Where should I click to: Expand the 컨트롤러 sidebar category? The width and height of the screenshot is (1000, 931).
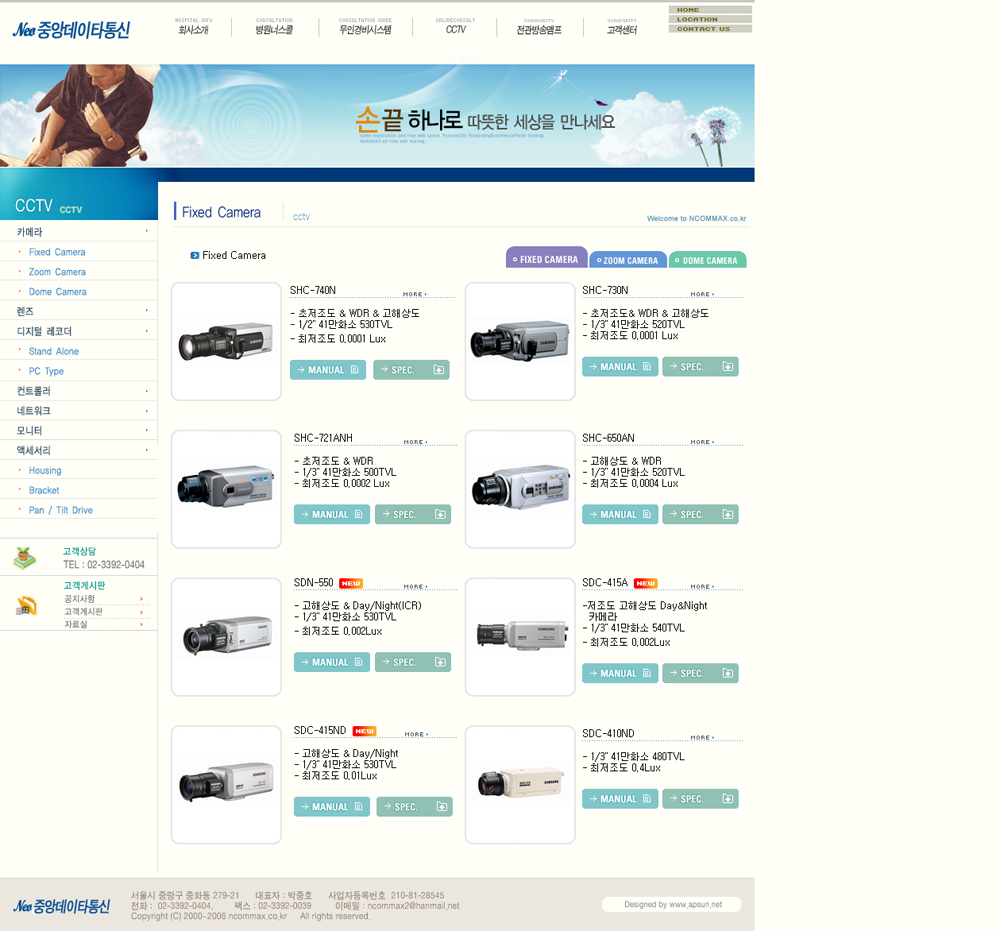tap(78, 391)
